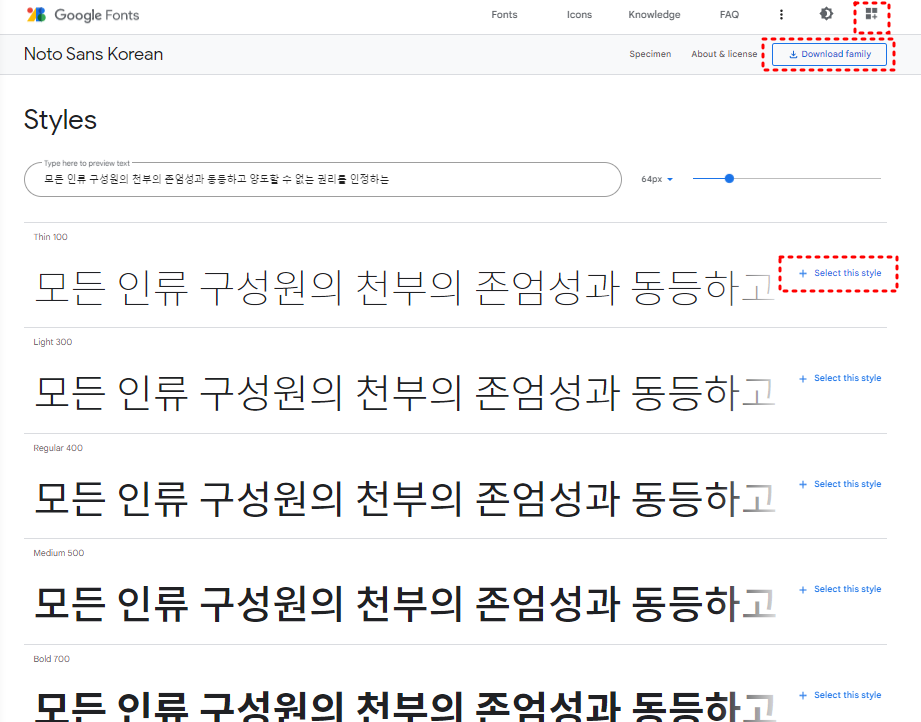Open the Fonts navigation item
Screen dimensions: 921x722
pyautogui.click(x=504, y=15)
